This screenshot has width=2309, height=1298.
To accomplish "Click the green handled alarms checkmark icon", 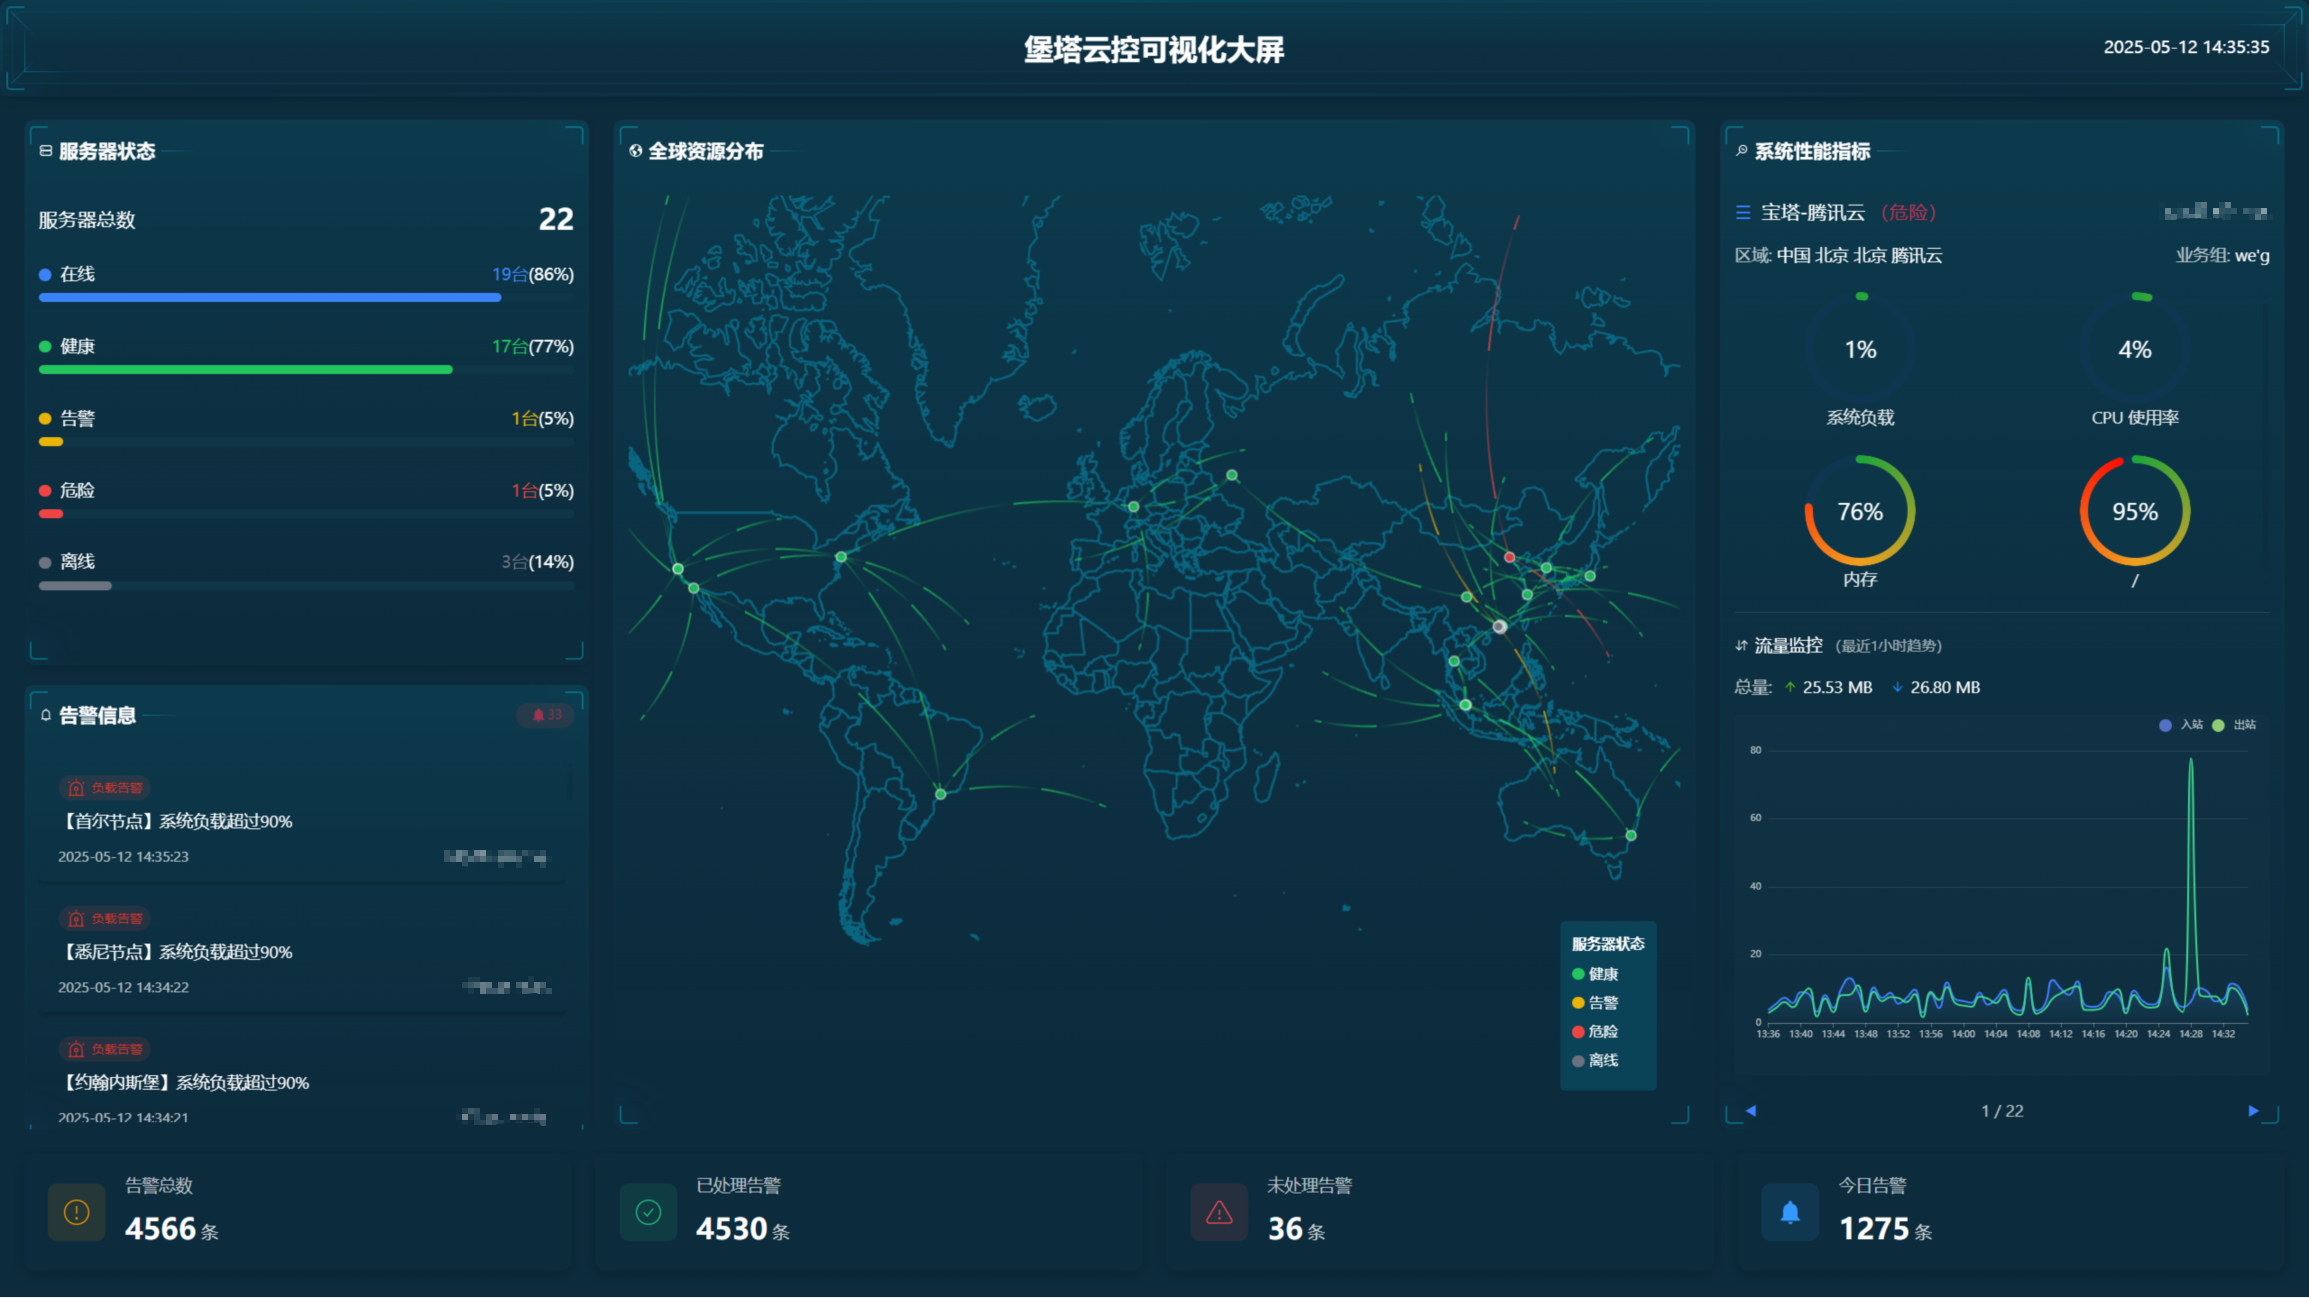I will 648,1213.
